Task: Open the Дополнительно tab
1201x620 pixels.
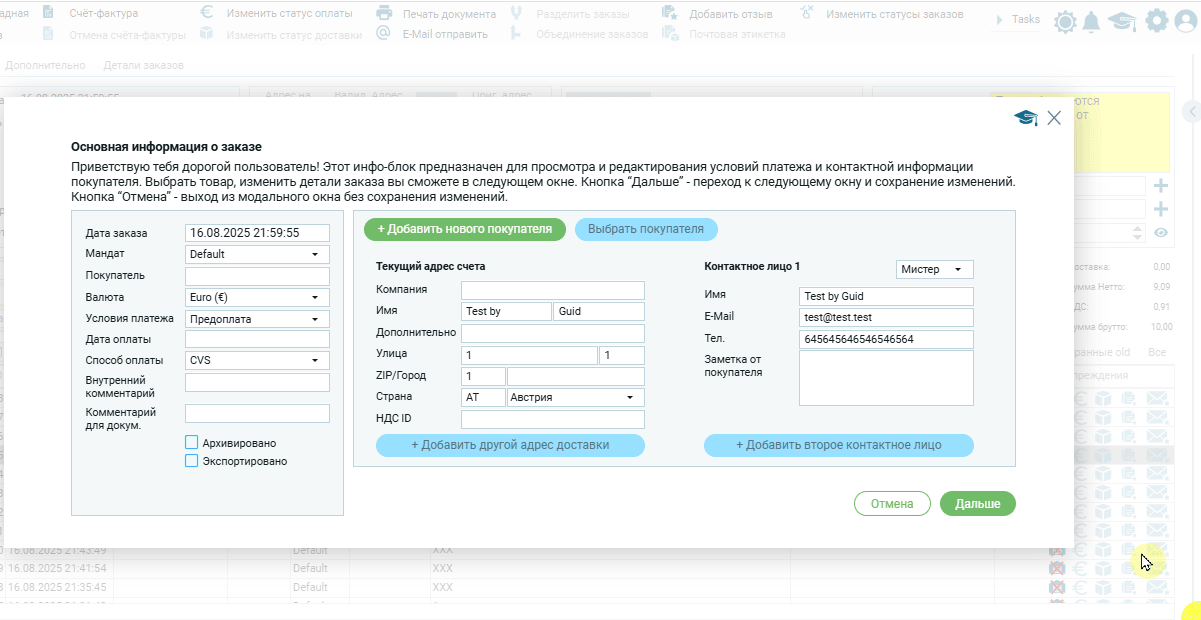Action: click(x=45, y=65)
